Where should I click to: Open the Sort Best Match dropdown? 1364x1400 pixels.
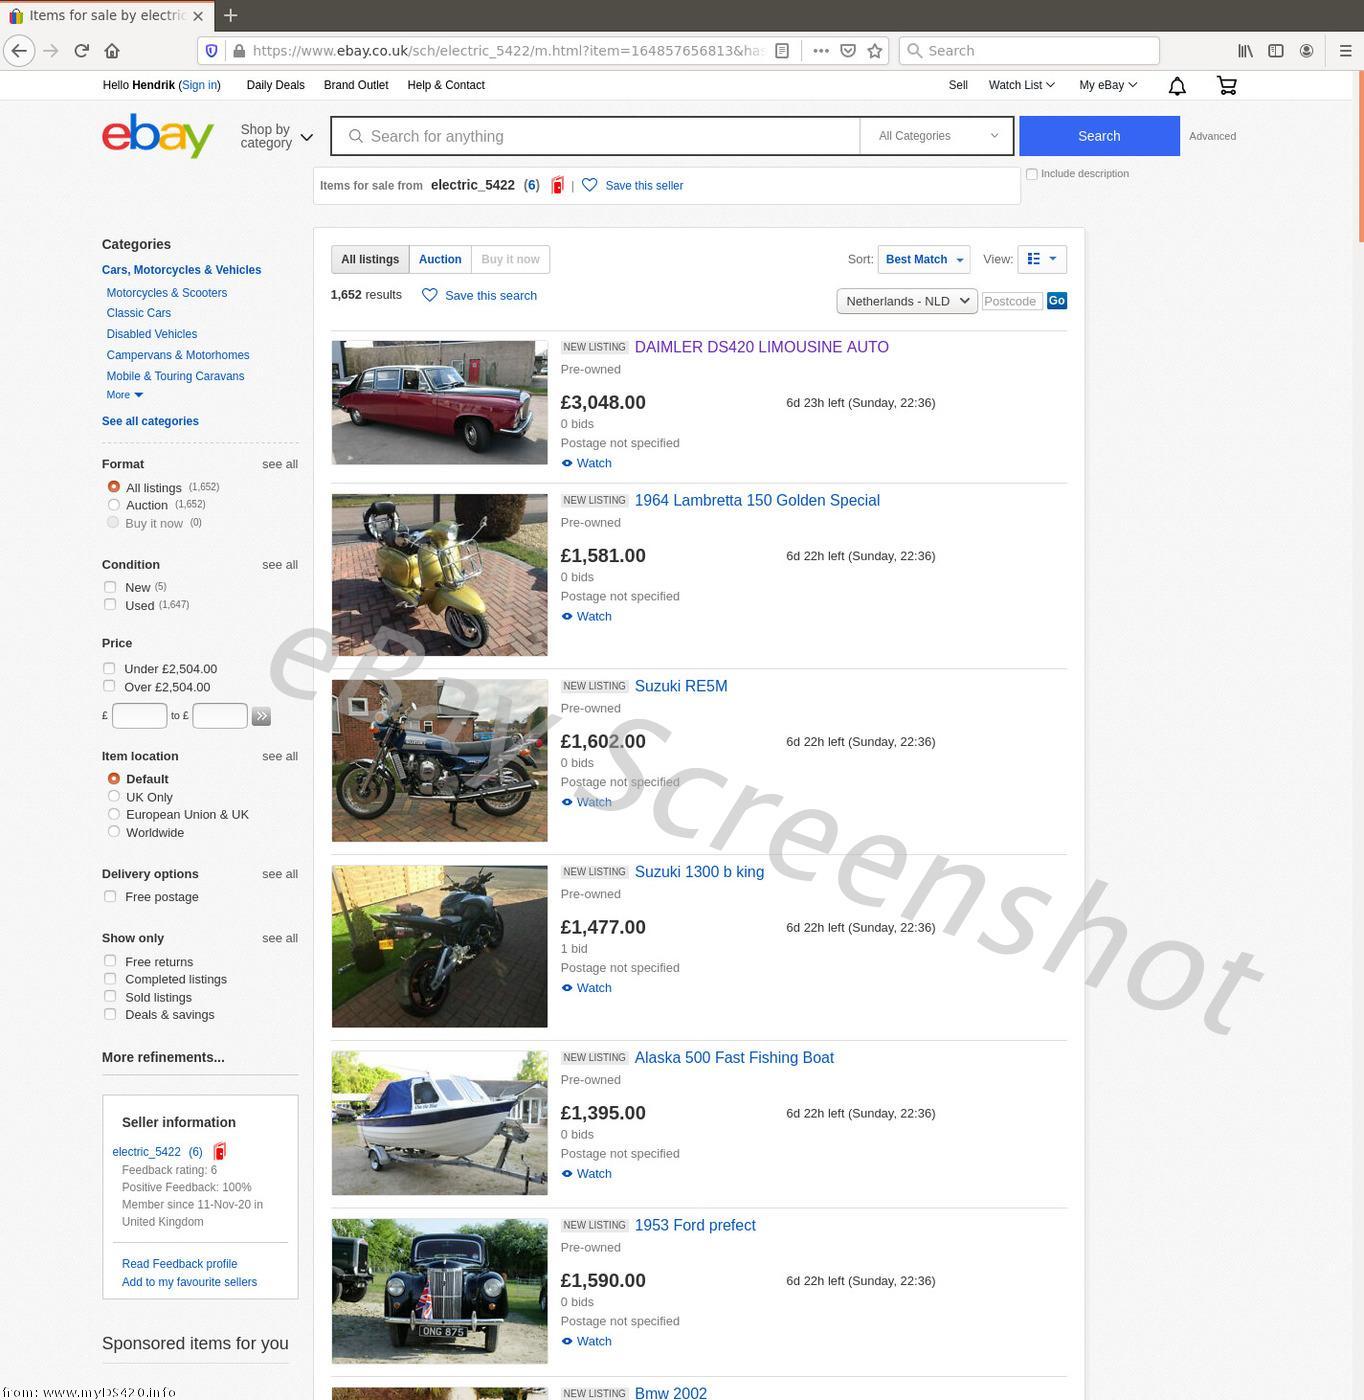coord(923,260)
